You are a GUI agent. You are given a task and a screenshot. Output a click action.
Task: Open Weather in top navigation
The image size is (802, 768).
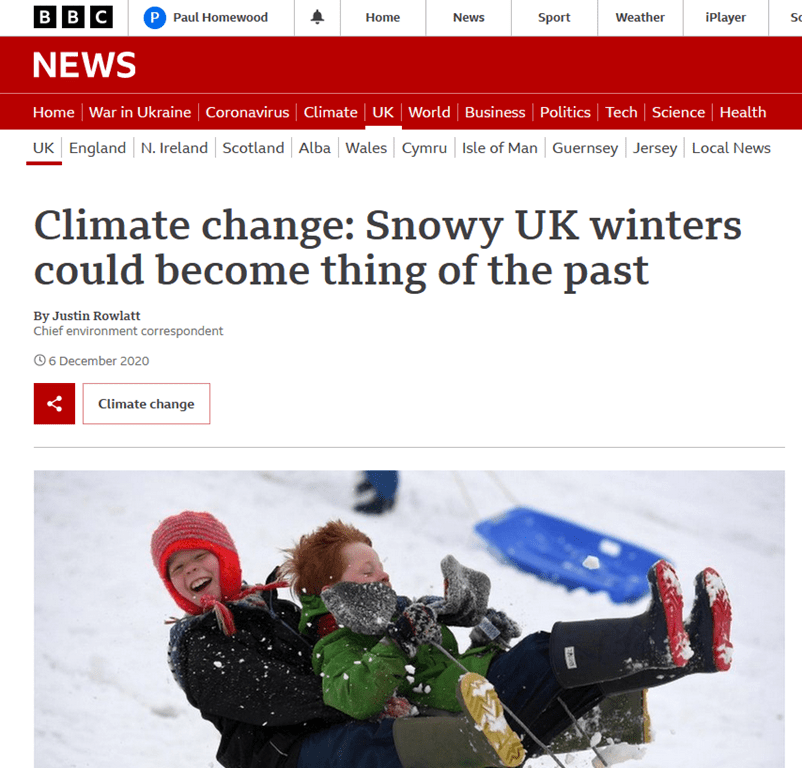tap(640, 18)
